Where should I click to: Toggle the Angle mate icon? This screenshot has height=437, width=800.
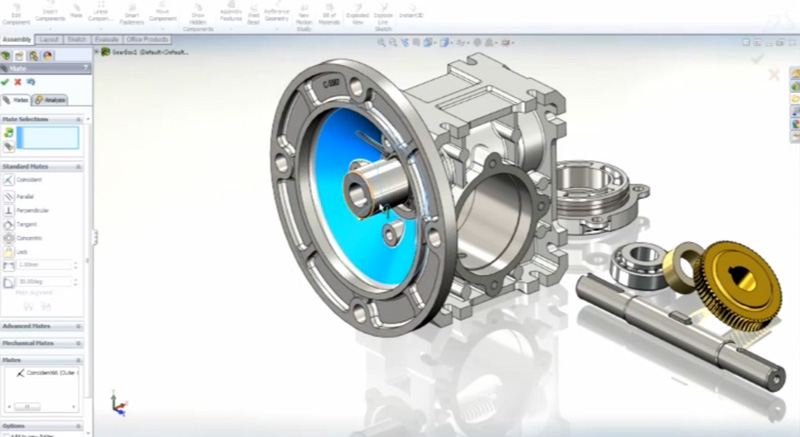[x=9, y=282]
